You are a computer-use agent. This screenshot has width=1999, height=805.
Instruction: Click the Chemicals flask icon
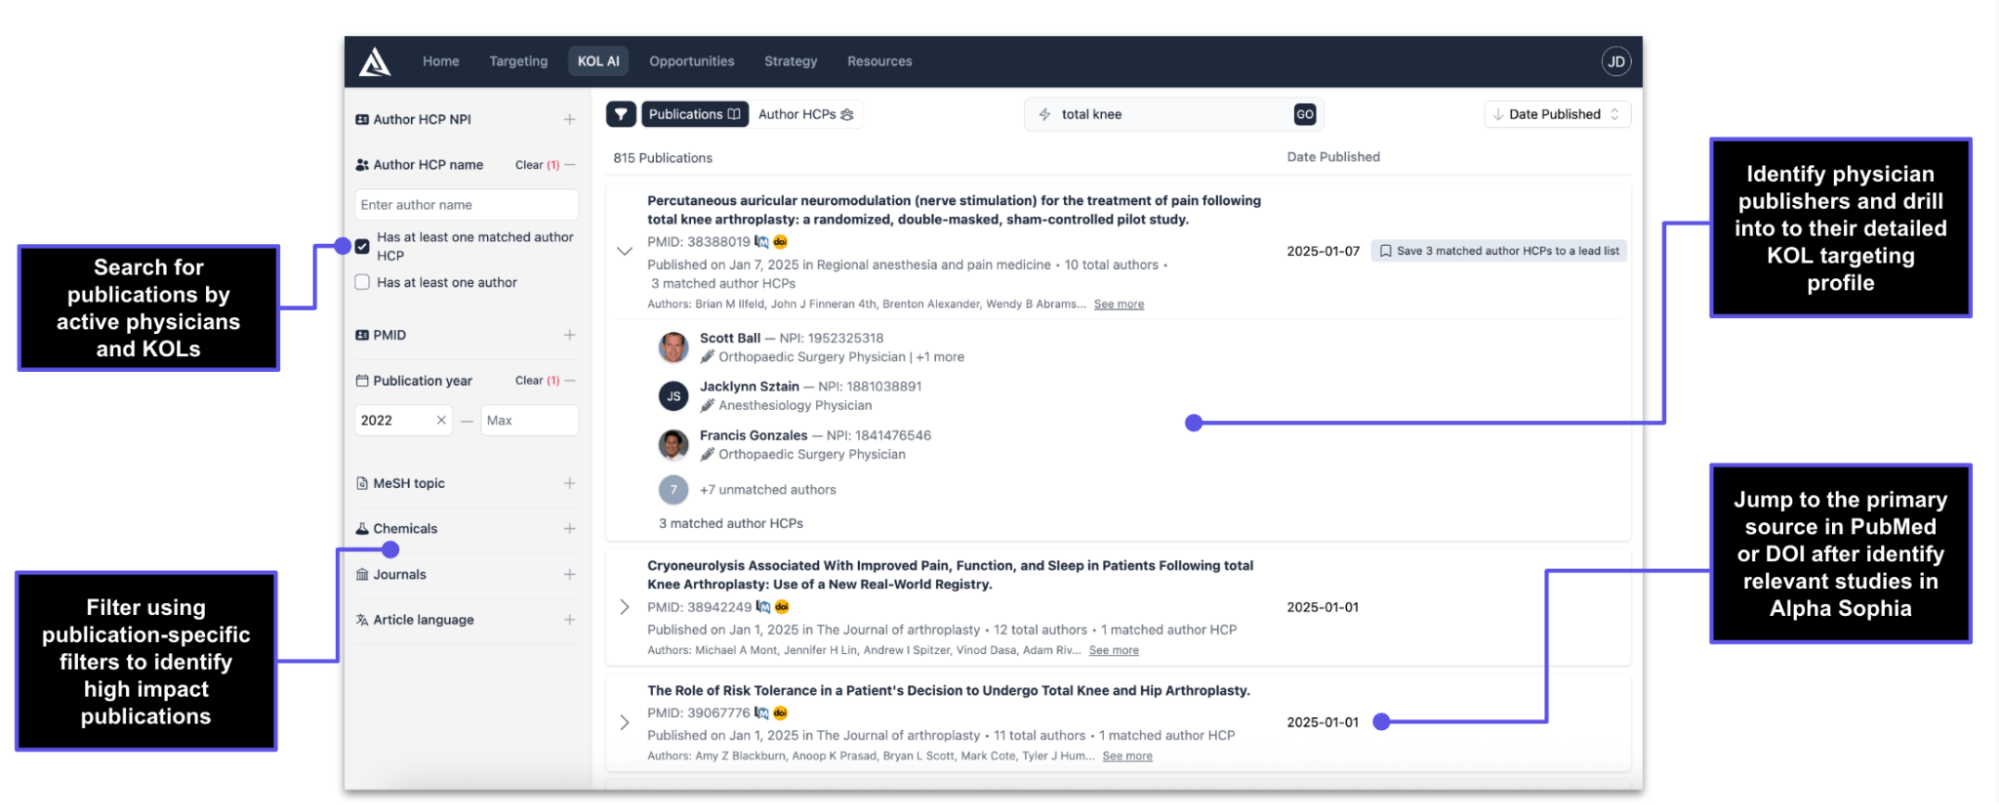click(362, 529)
